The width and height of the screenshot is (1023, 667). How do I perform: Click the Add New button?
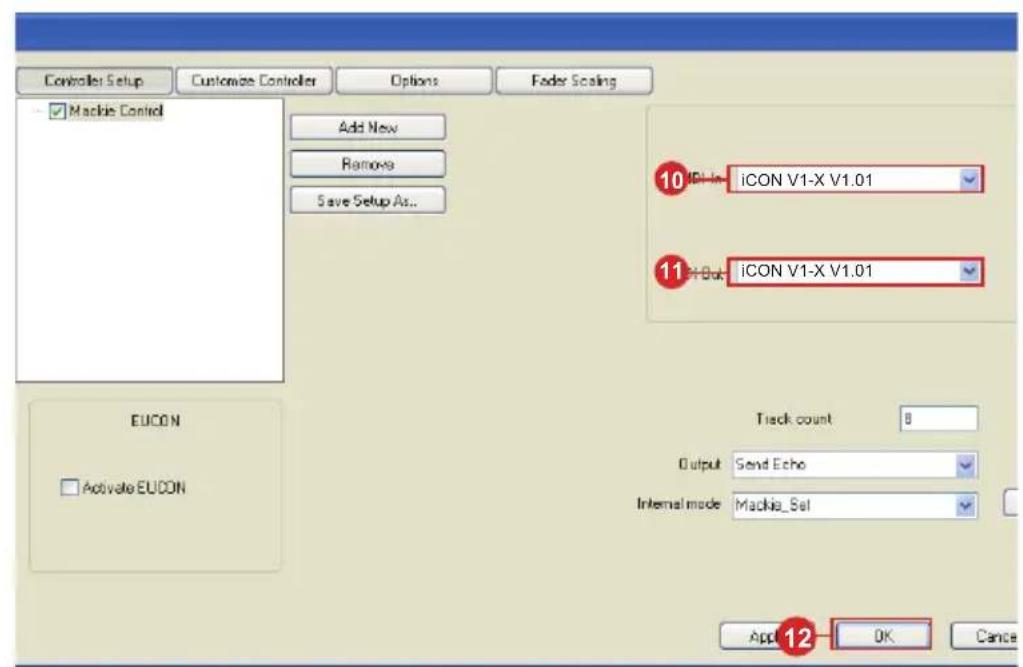click(368, 127)
